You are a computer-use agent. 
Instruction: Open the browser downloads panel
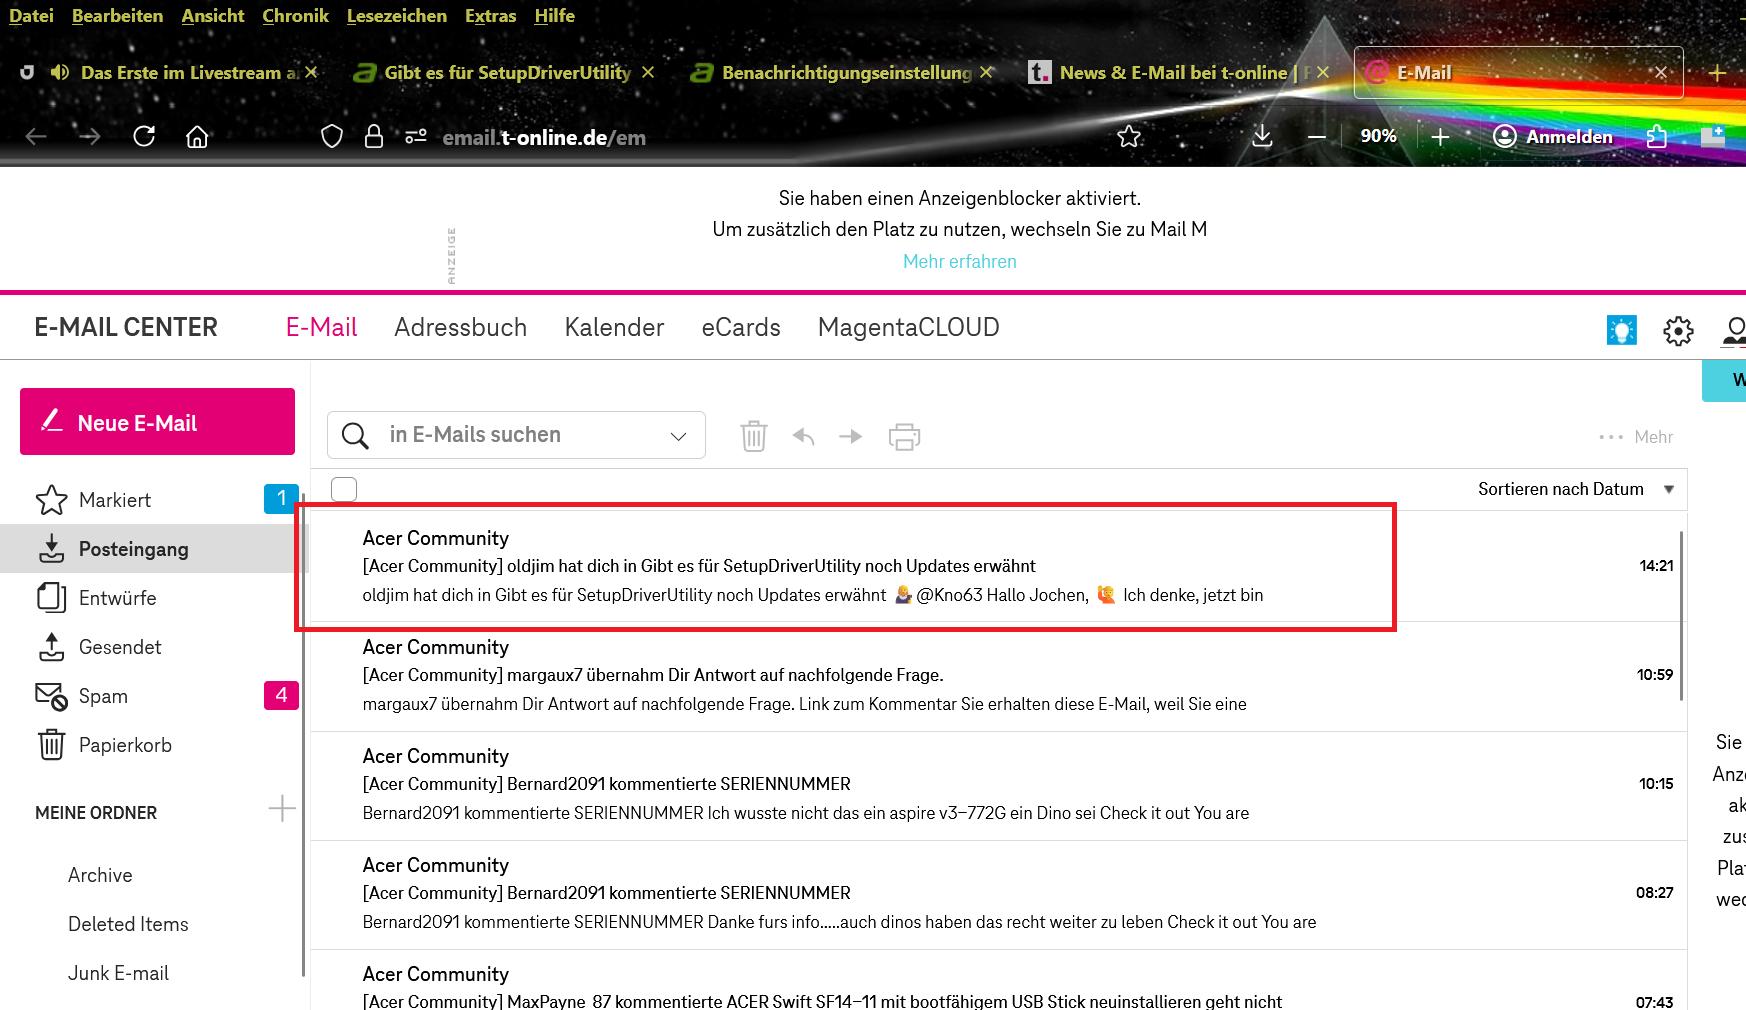point(1262,136)
